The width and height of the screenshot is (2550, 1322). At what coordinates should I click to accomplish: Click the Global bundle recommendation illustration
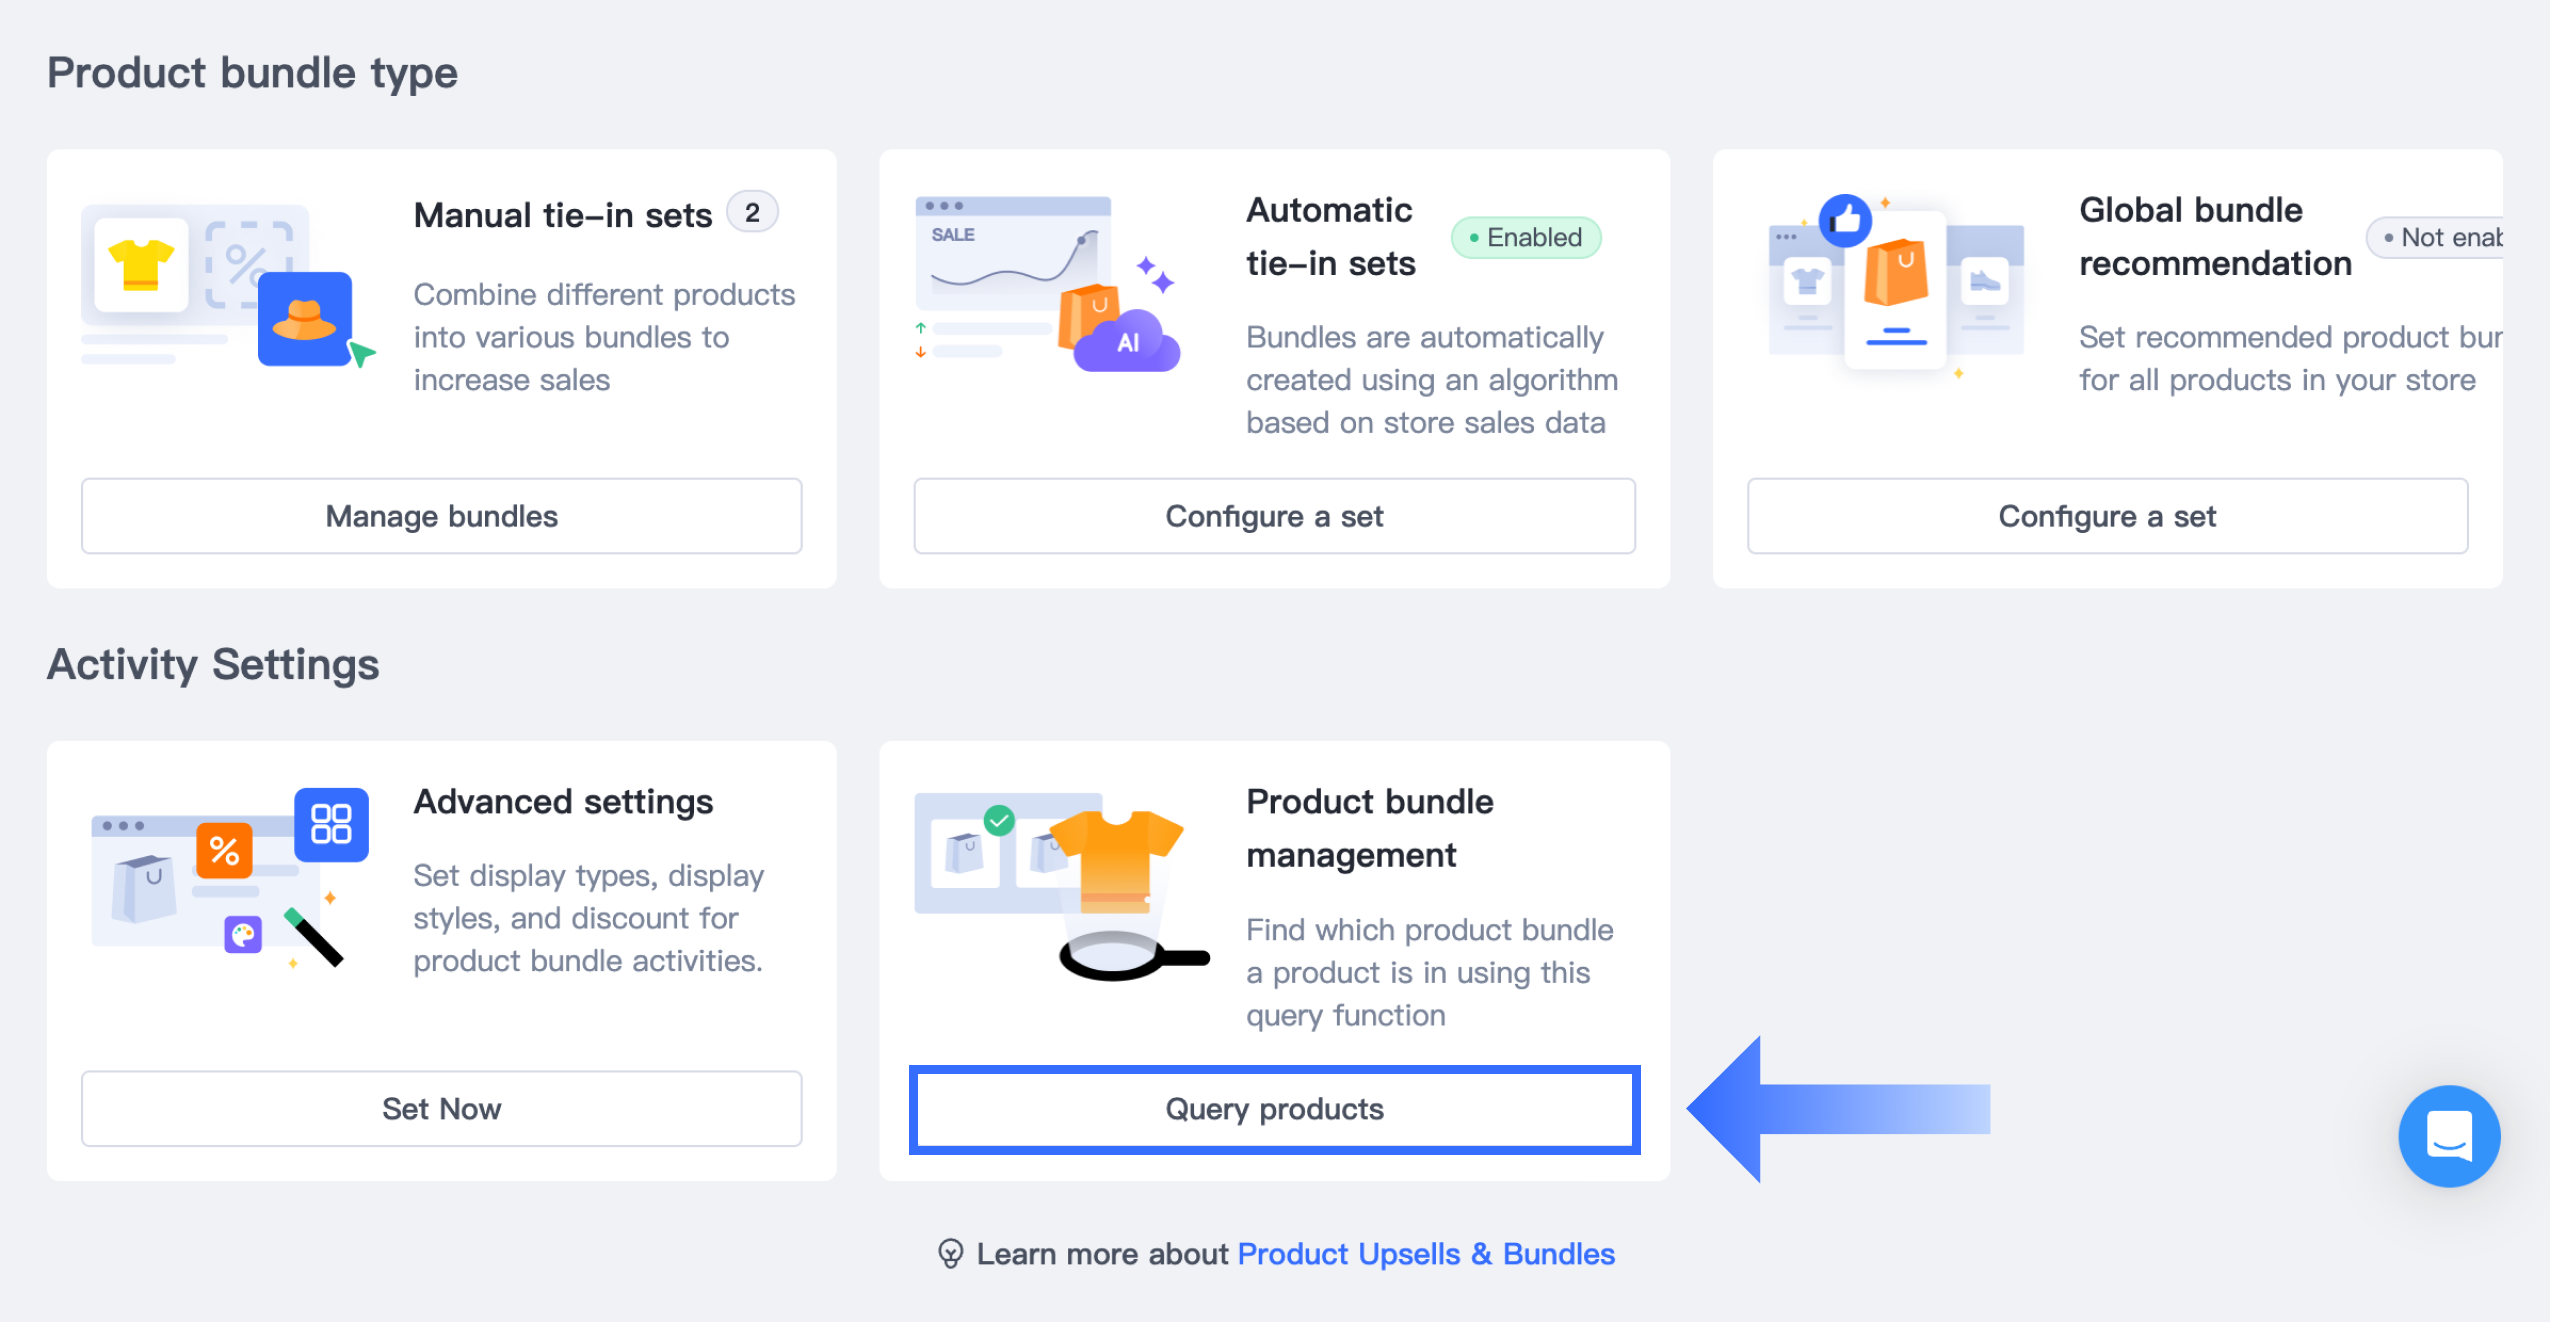coord(1895,285)
